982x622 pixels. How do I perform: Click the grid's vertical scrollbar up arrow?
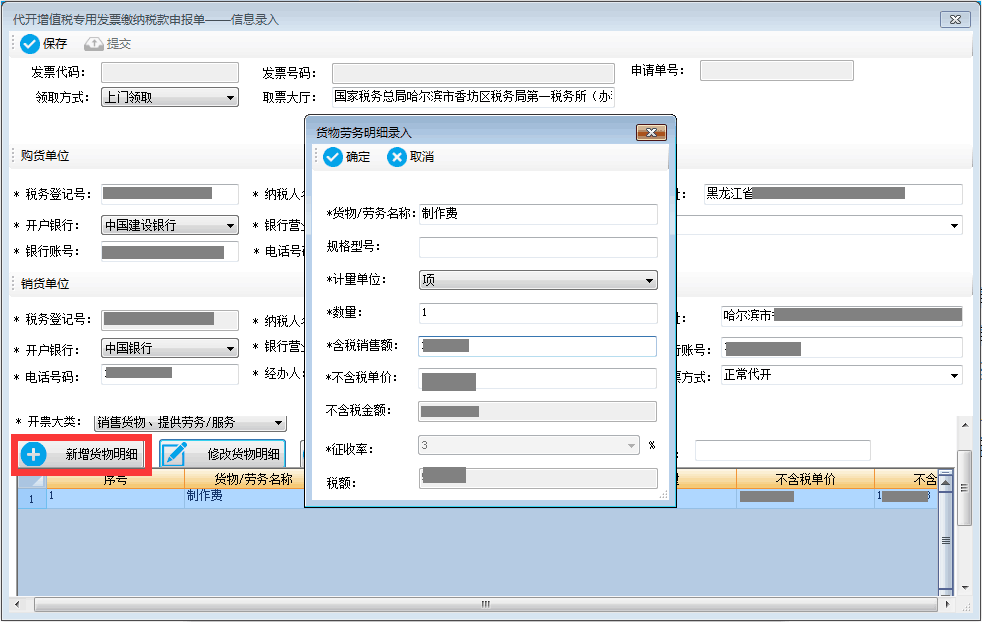946,482
